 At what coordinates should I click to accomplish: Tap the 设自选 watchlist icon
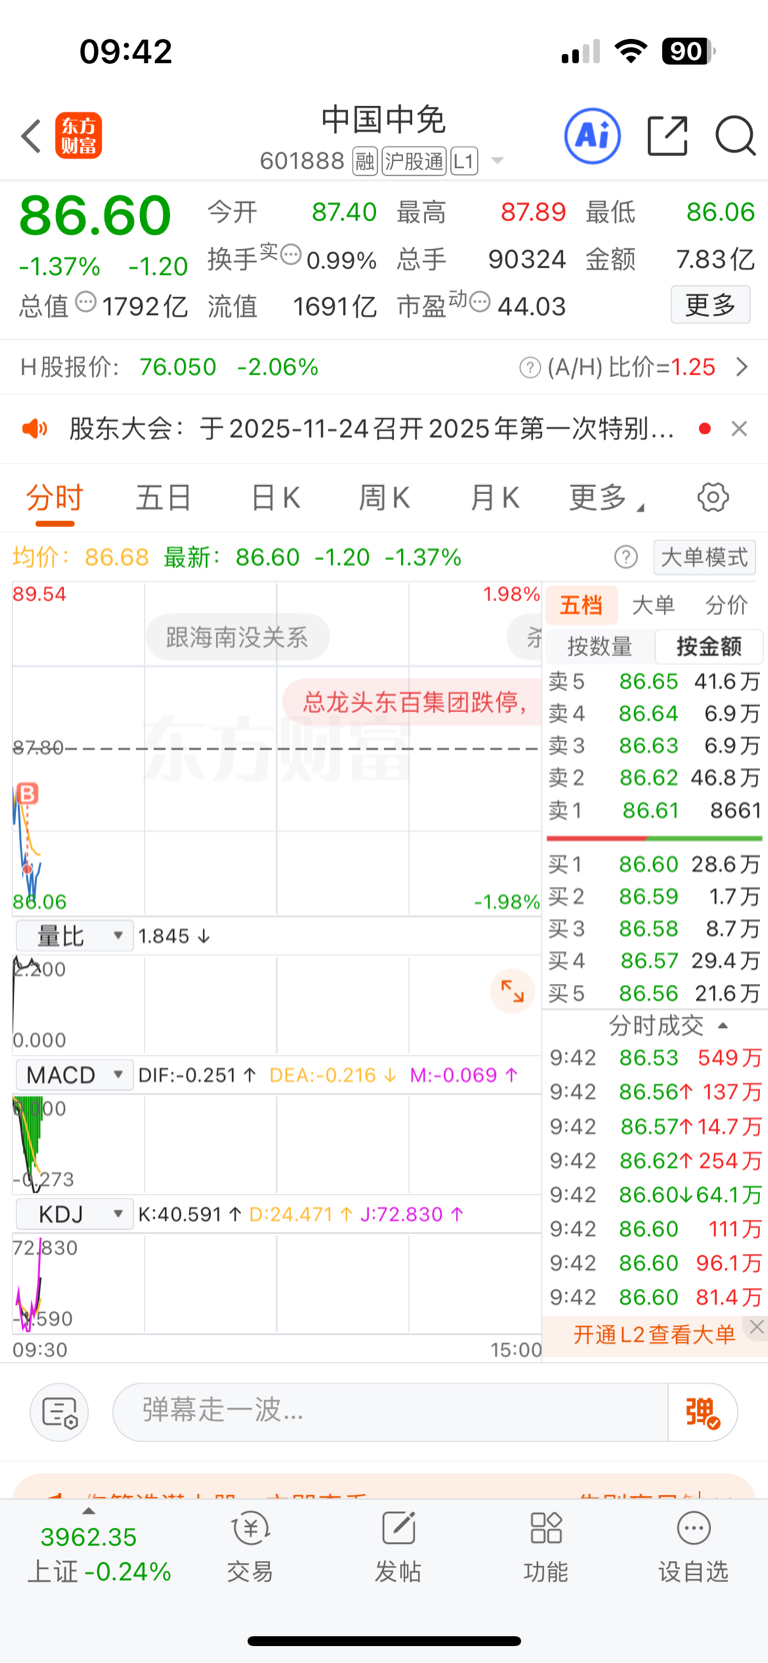tap(693, 1547)
